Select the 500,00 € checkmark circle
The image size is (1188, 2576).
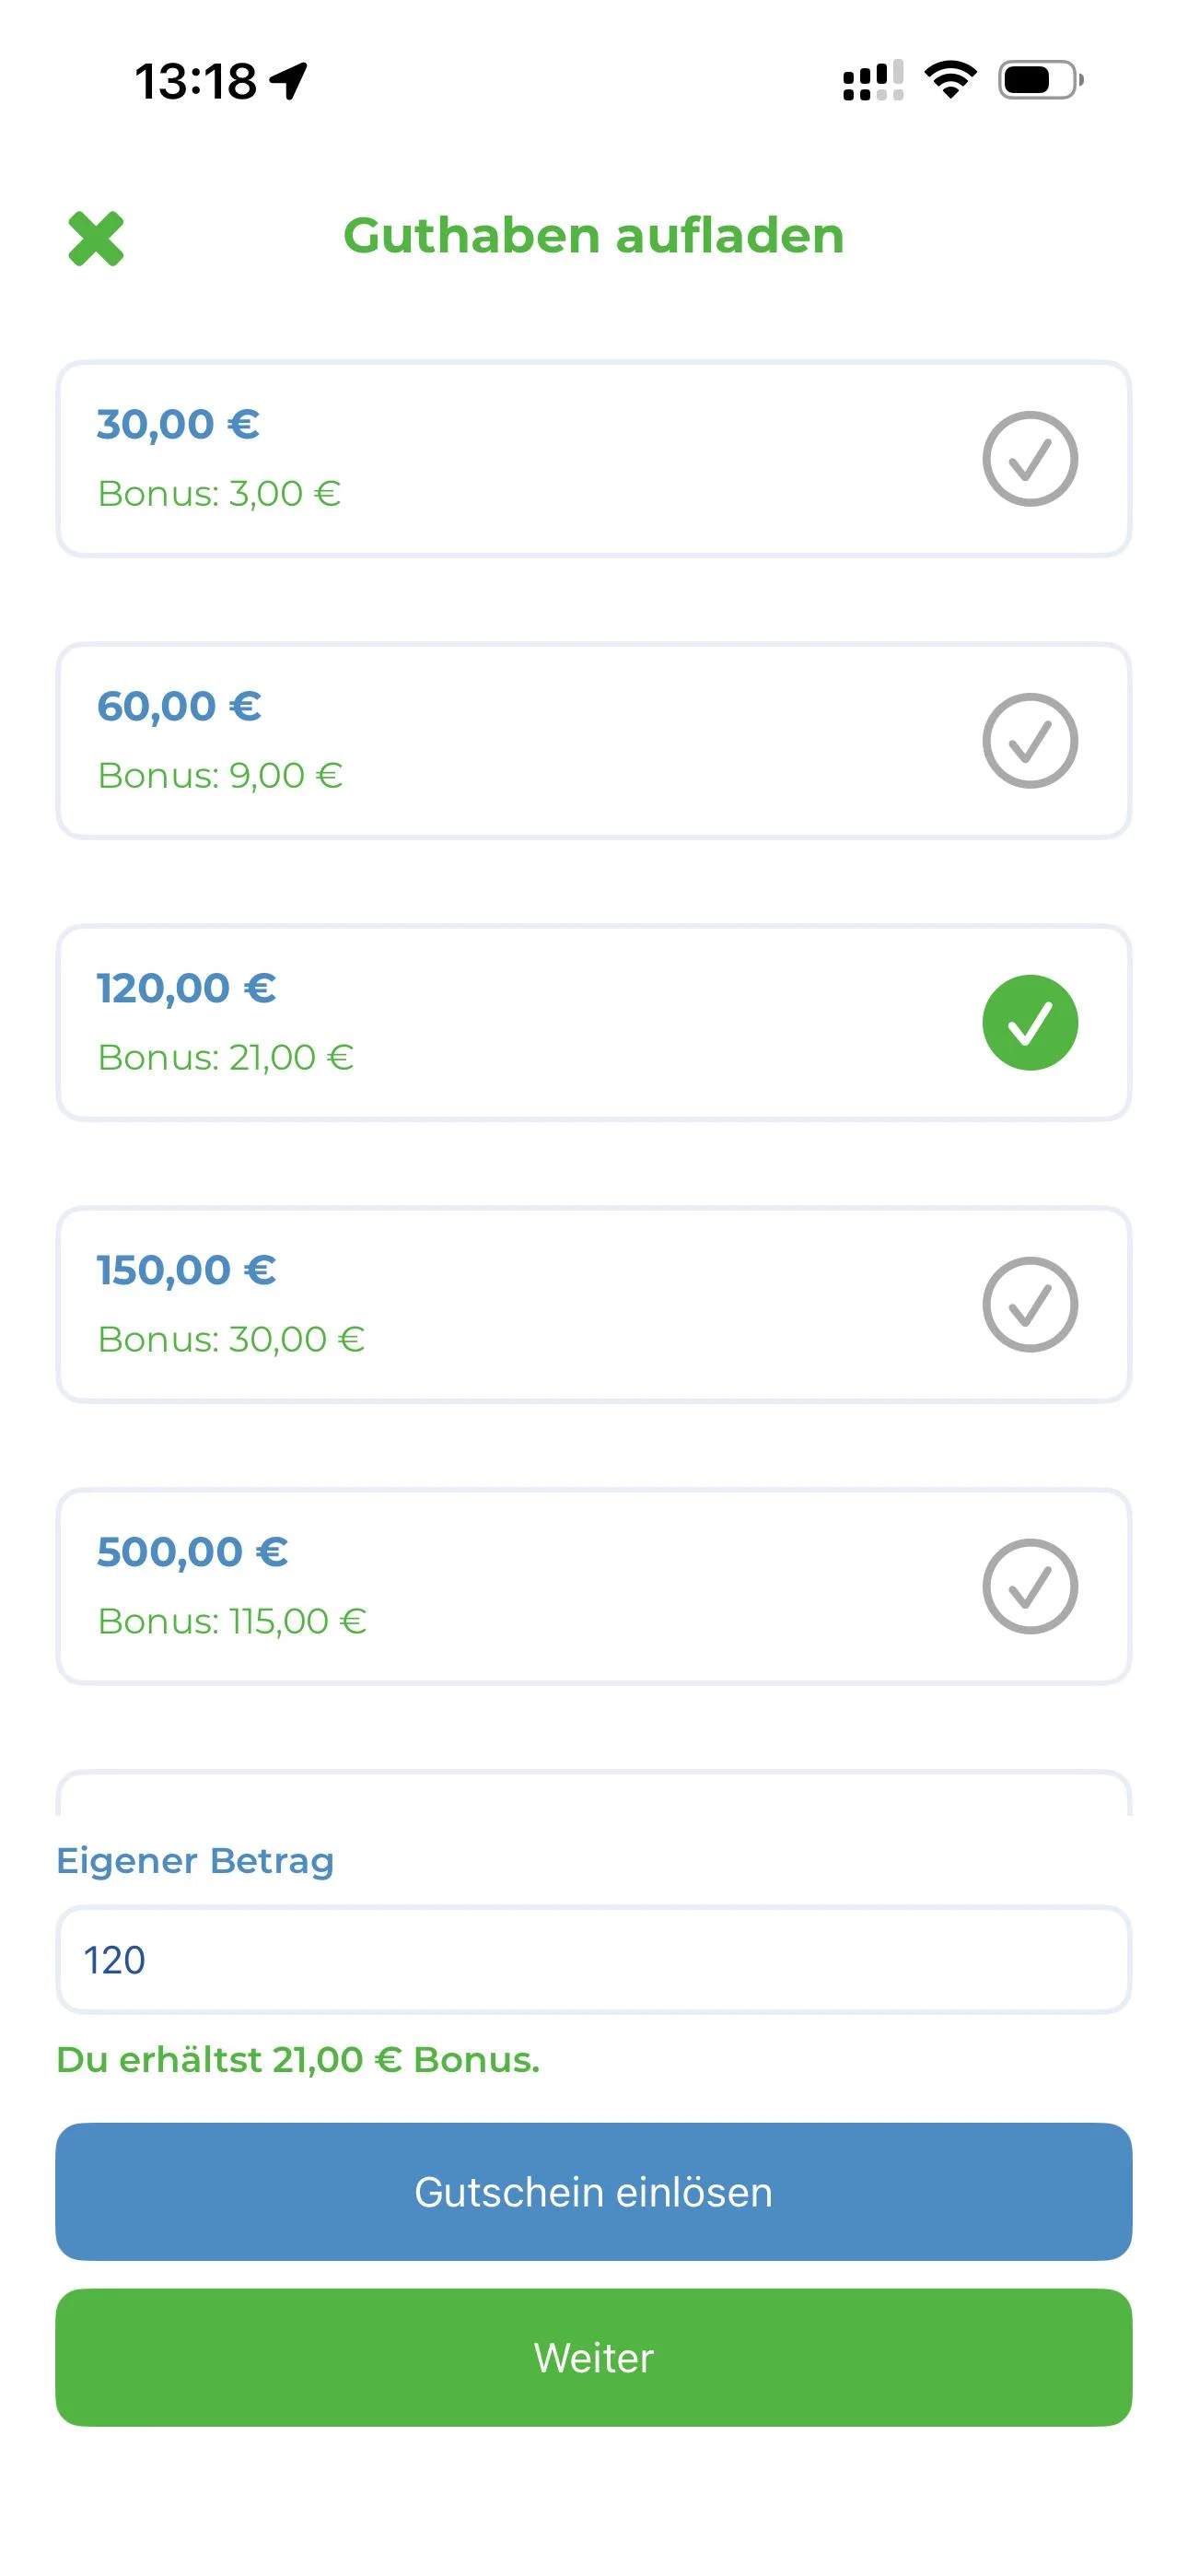pos(1029,1587)
